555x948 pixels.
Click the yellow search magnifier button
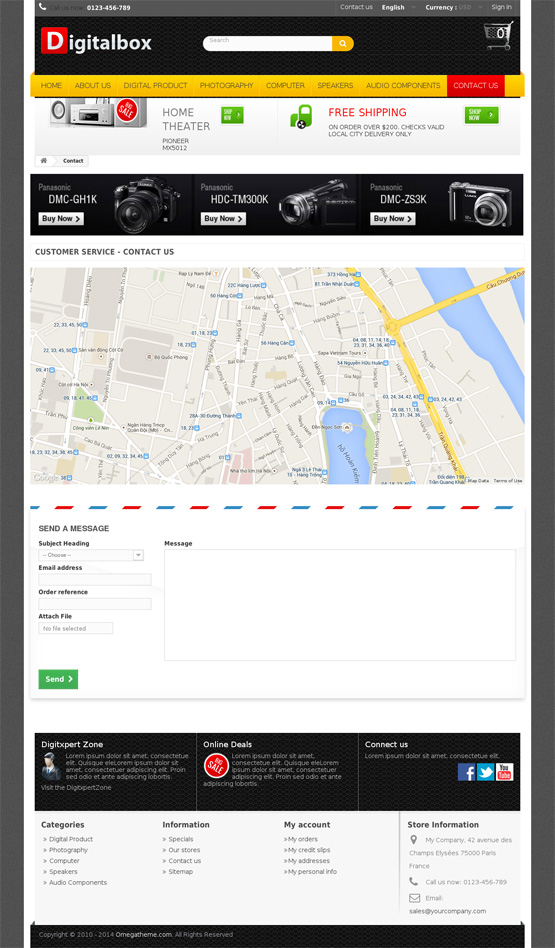343,44
